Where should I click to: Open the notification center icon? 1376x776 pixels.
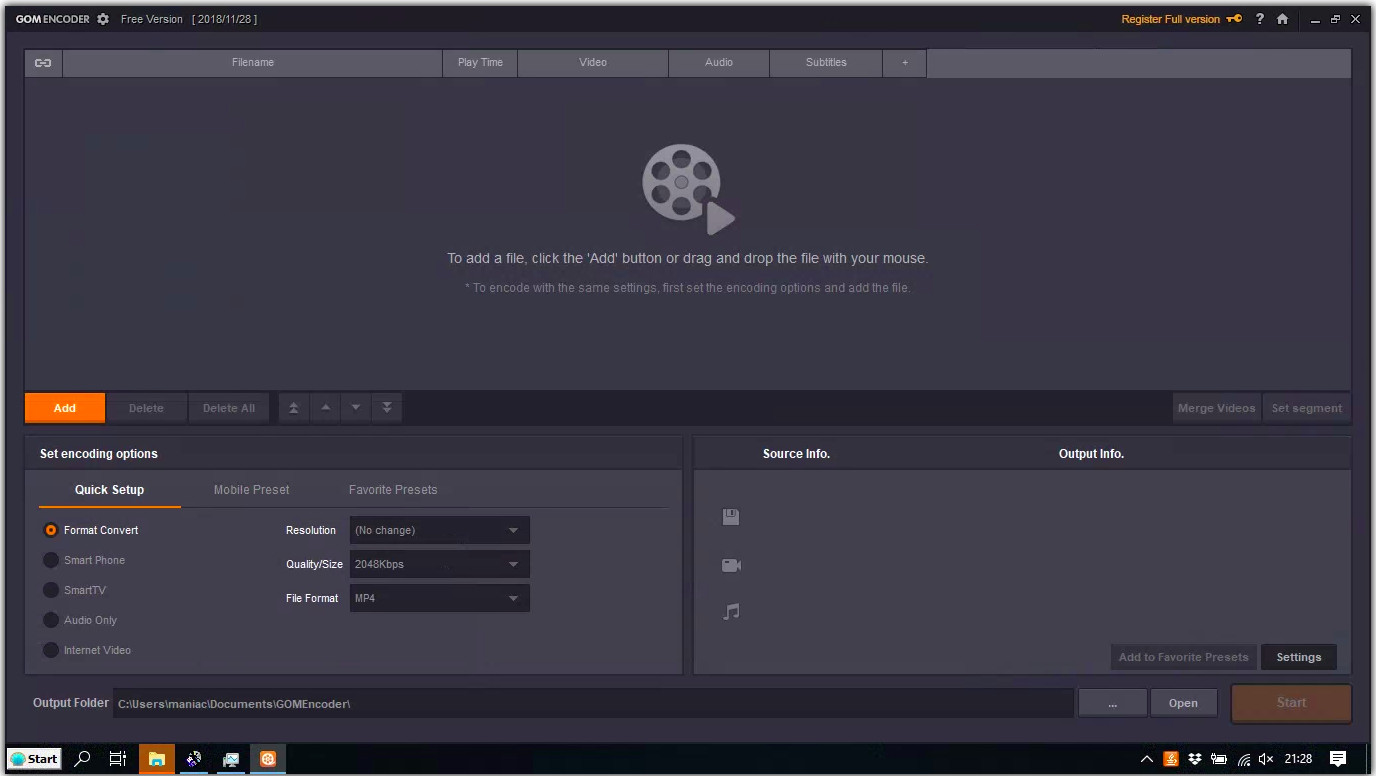coord(1338,759)
